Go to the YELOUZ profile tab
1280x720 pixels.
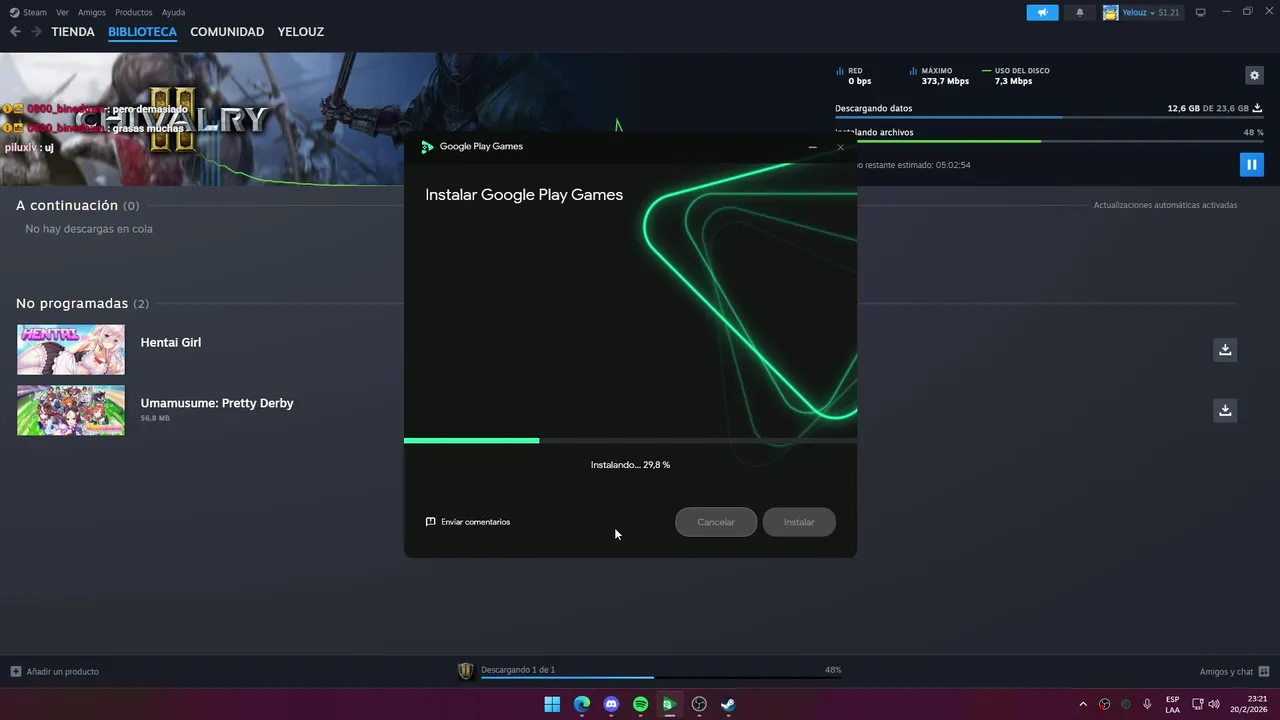click(x=301, y=32)
